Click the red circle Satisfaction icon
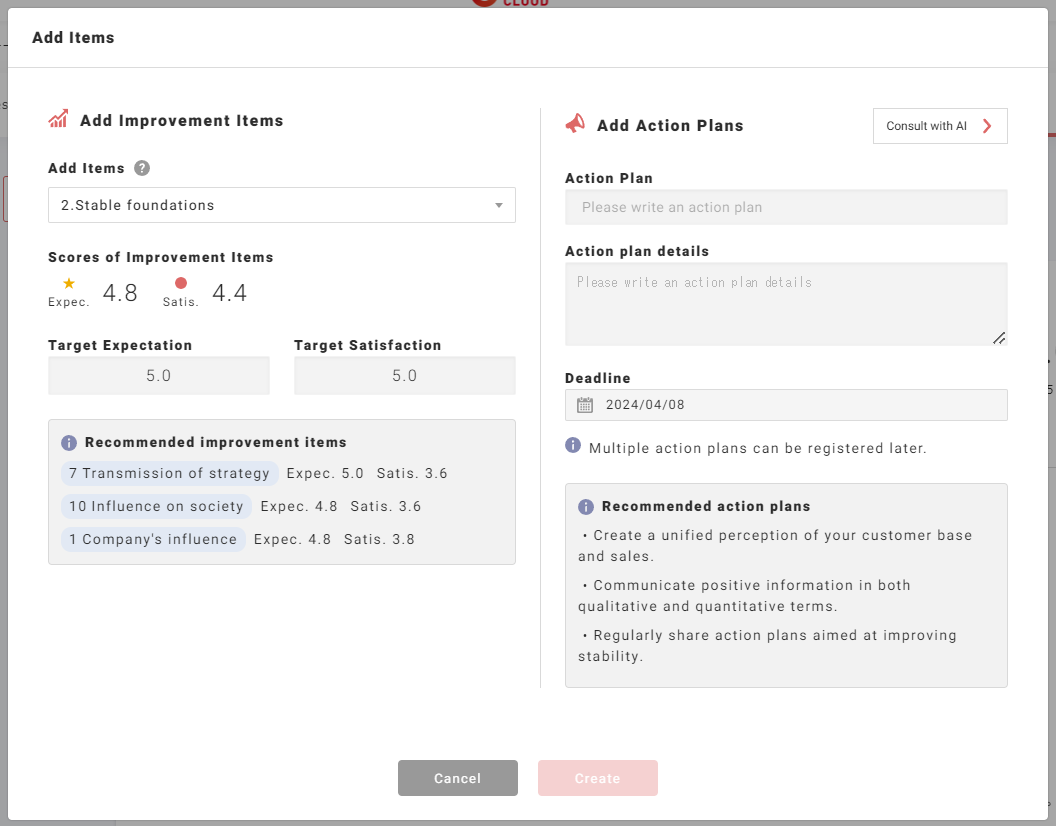Viewport: 1056px width, 826px height. pos(181,284)
